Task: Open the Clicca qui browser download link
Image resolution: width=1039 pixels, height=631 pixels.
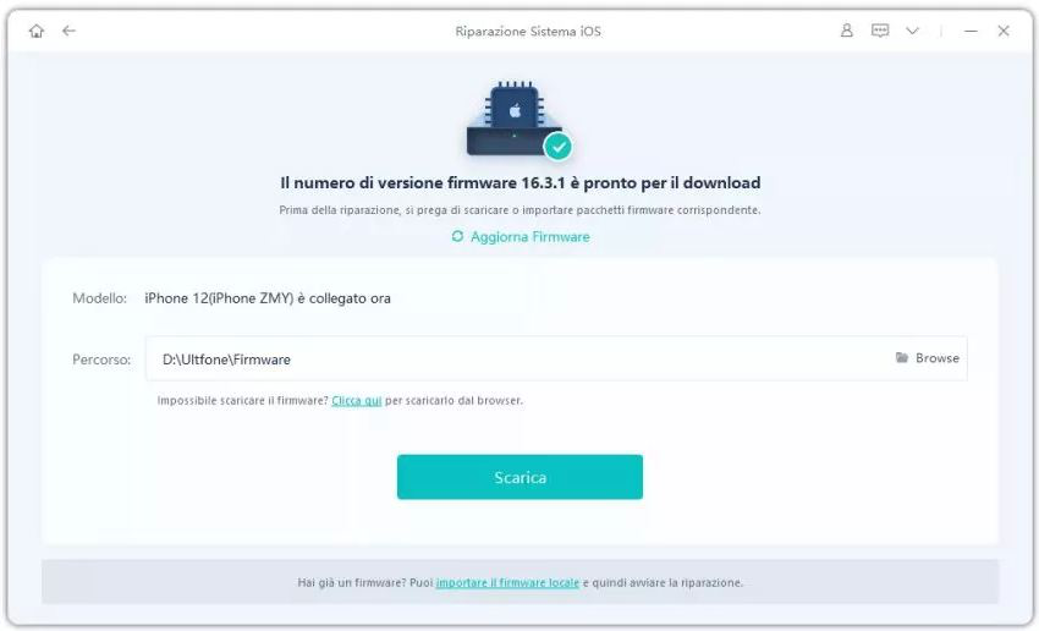Action: tap(356, 400)
